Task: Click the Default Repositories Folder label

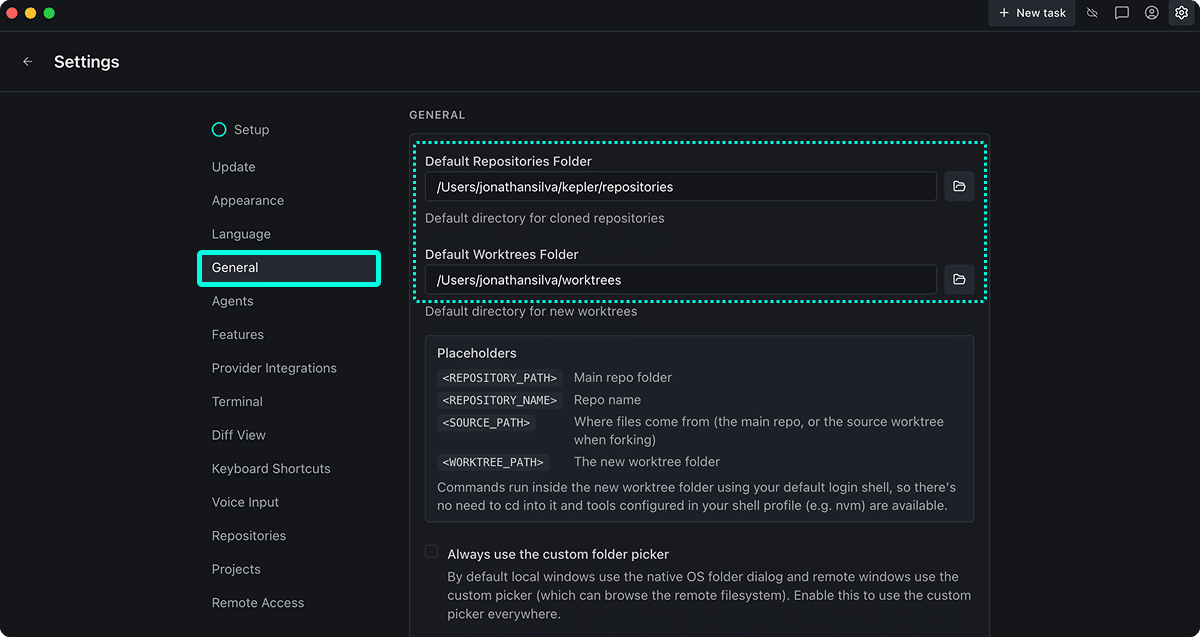Action: pyautogui.click(x=508, y=161)
